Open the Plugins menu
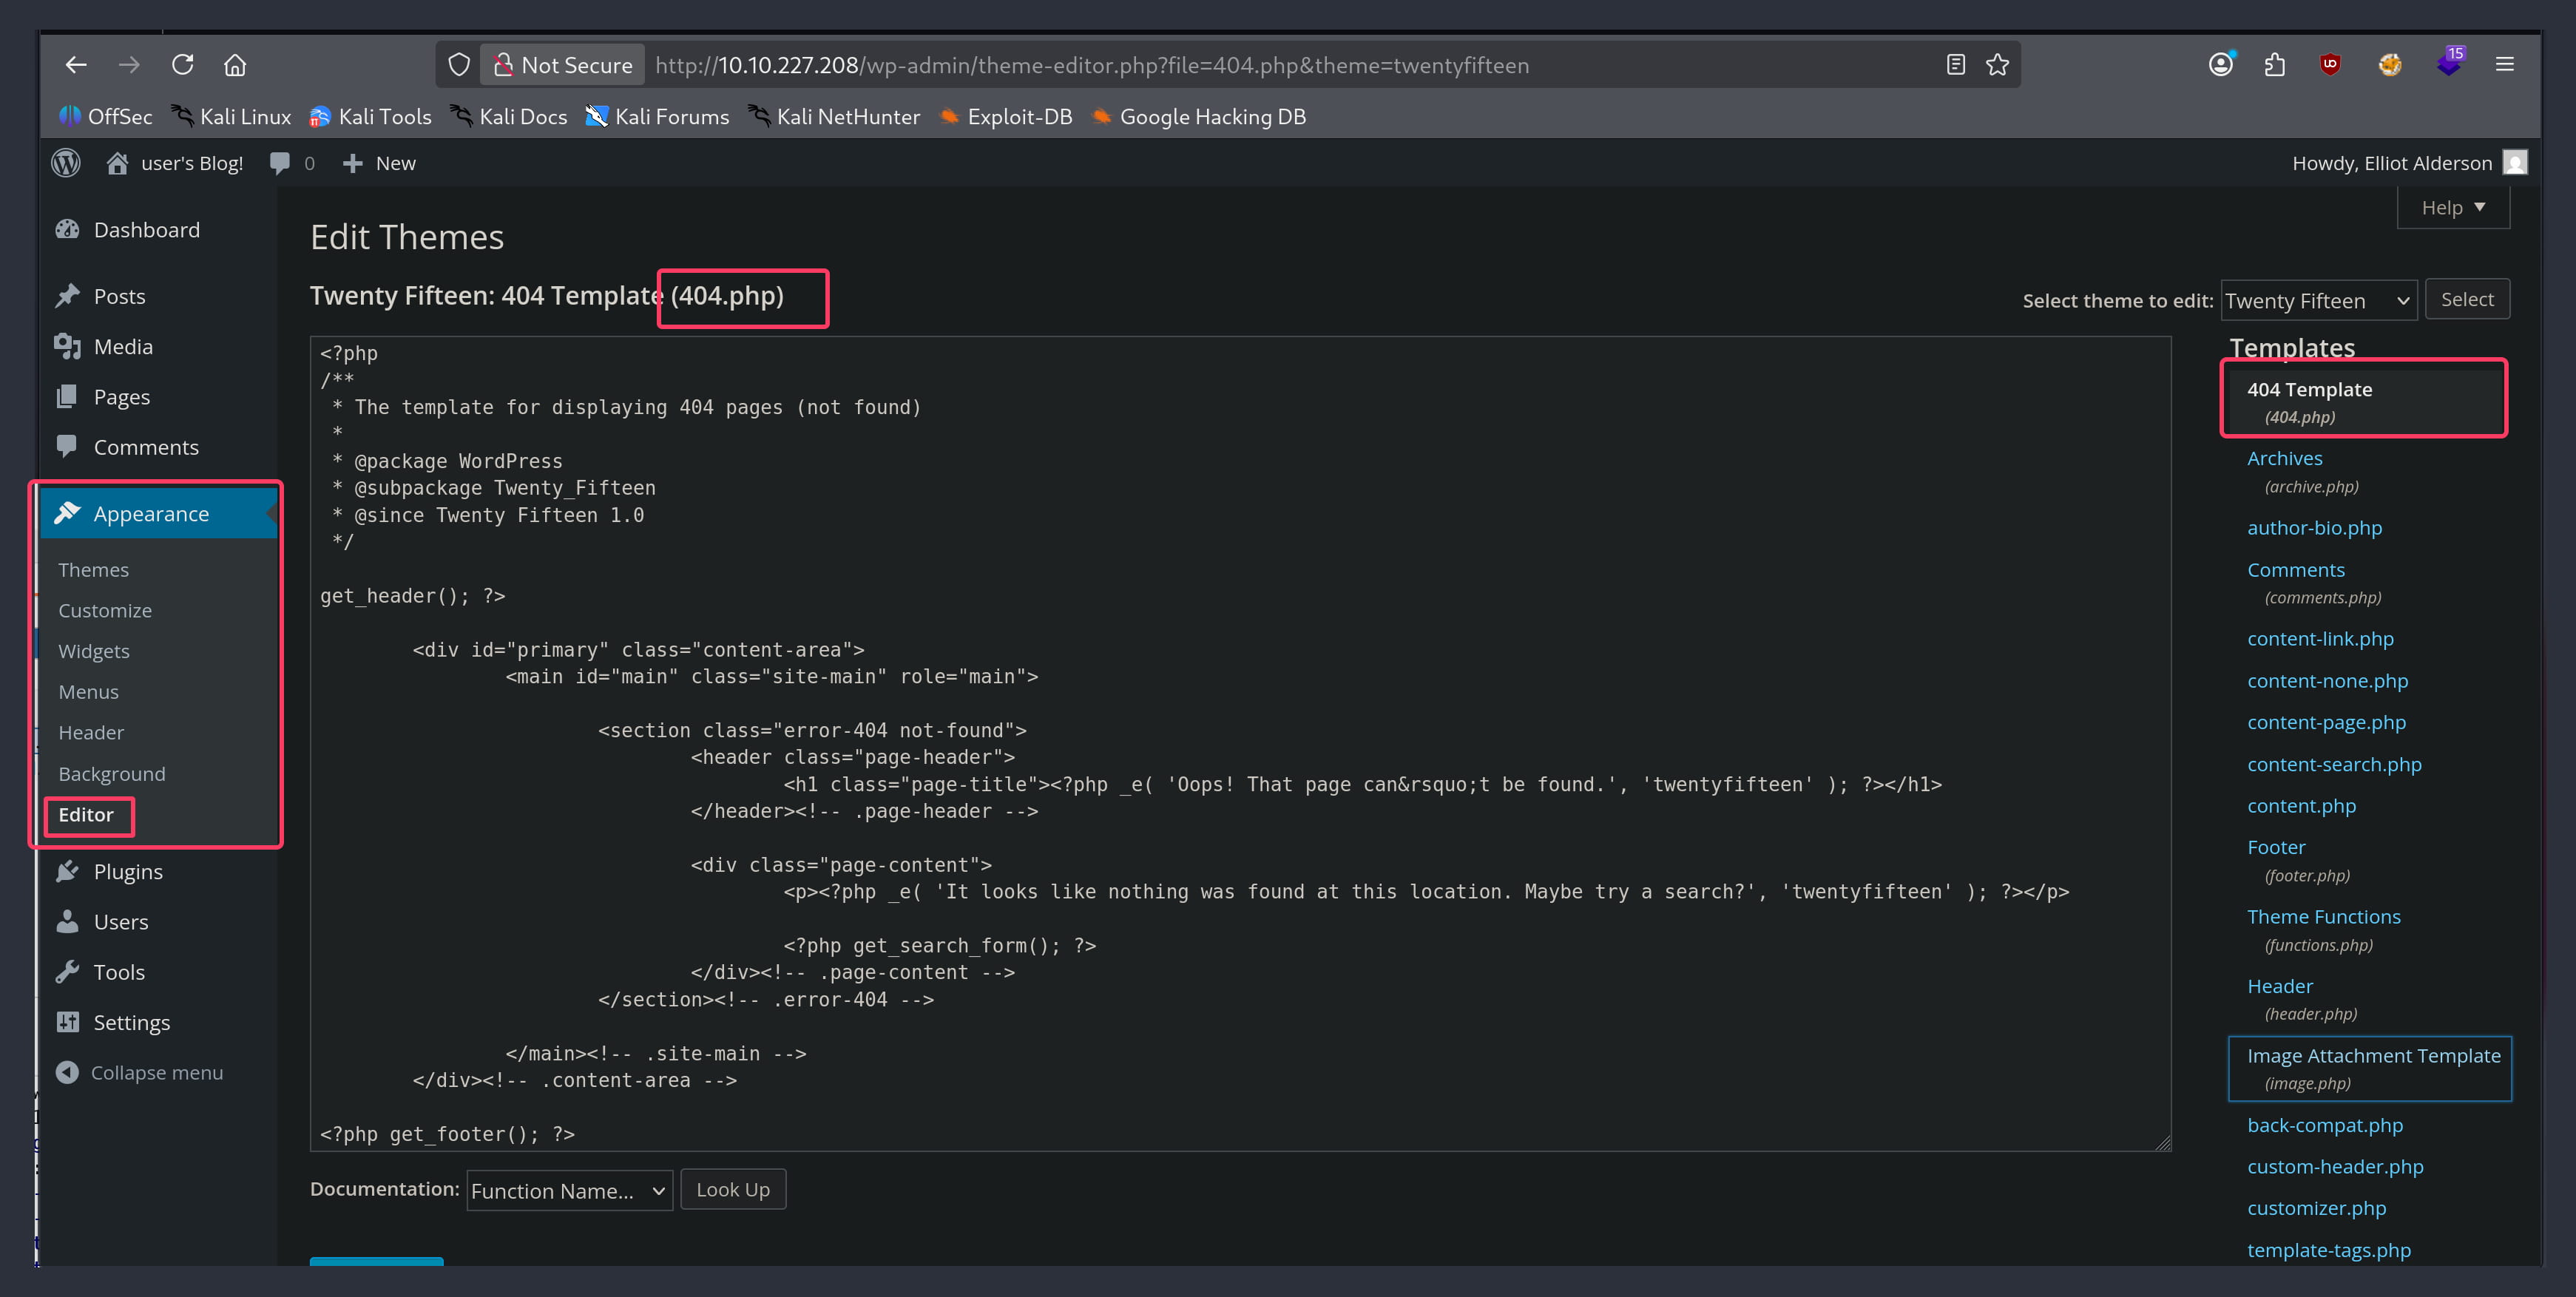 click(127, 871)
